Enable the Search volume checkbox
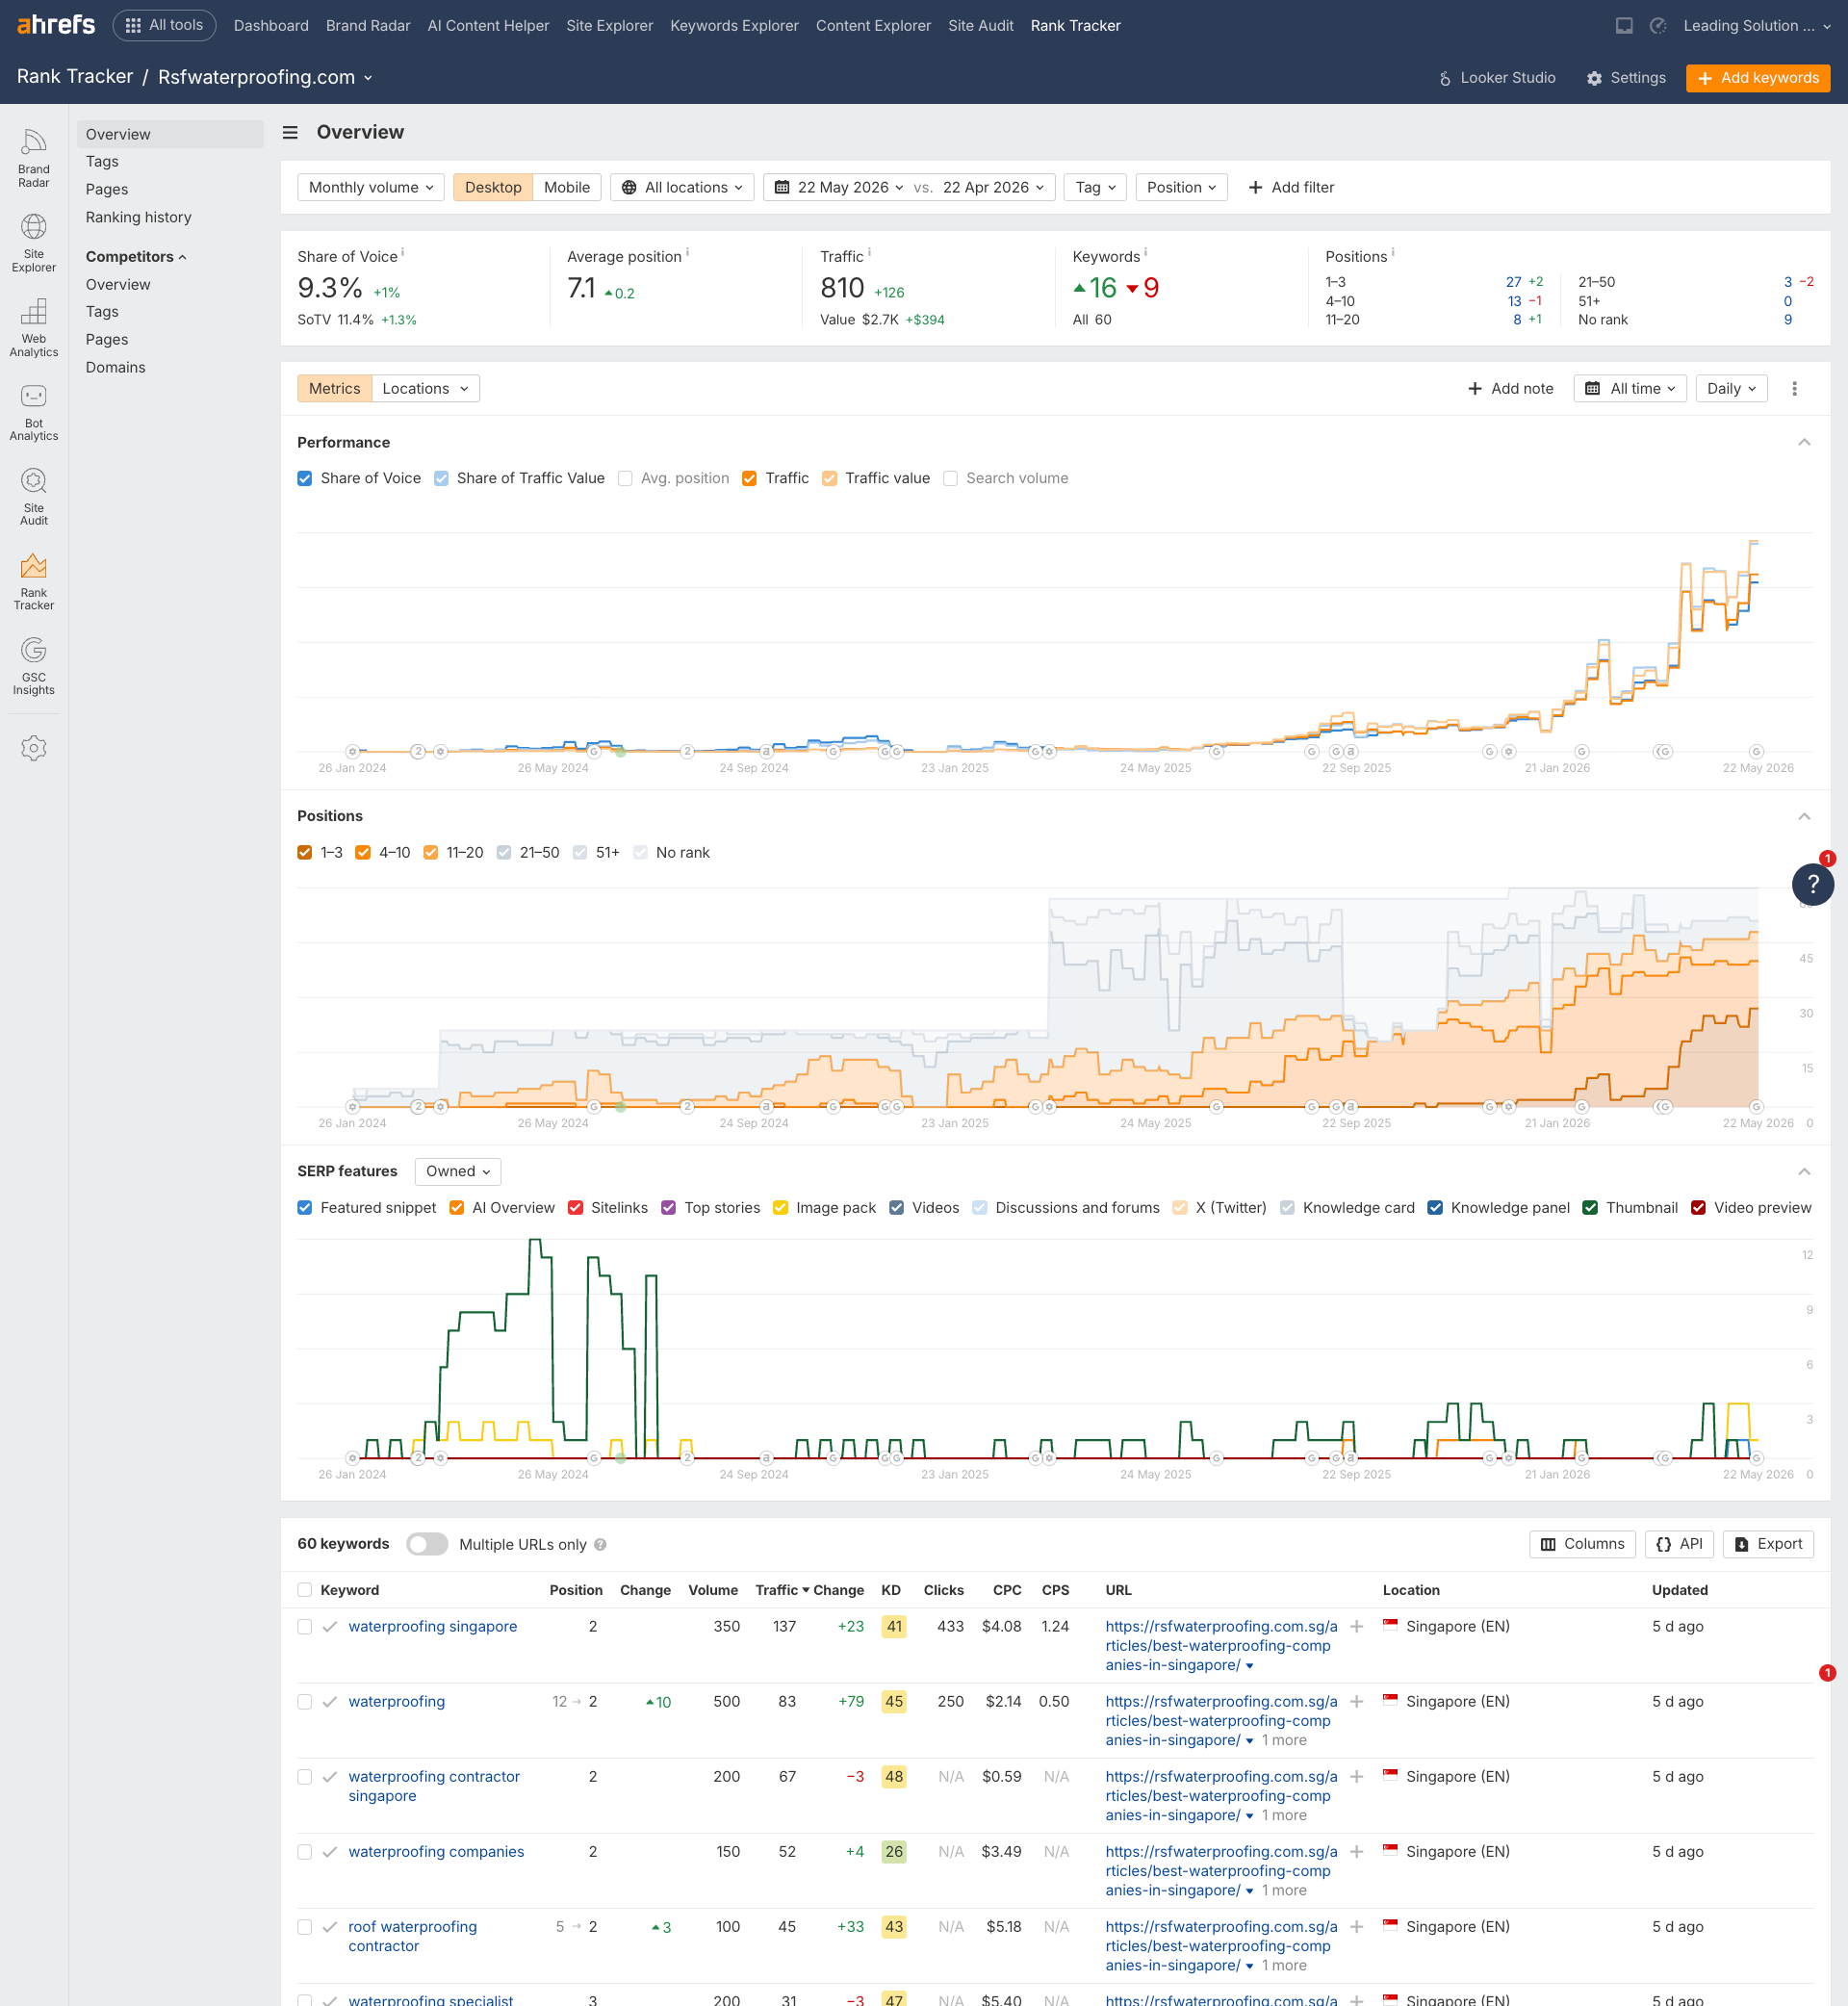1848x2006 pixels. coord(950,478)
